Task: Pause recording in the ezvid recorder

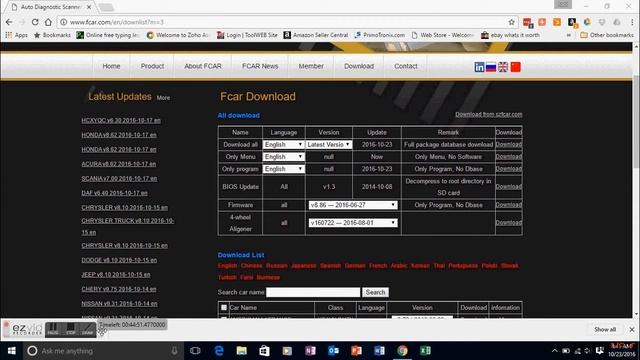Action: tap(53, 329)
